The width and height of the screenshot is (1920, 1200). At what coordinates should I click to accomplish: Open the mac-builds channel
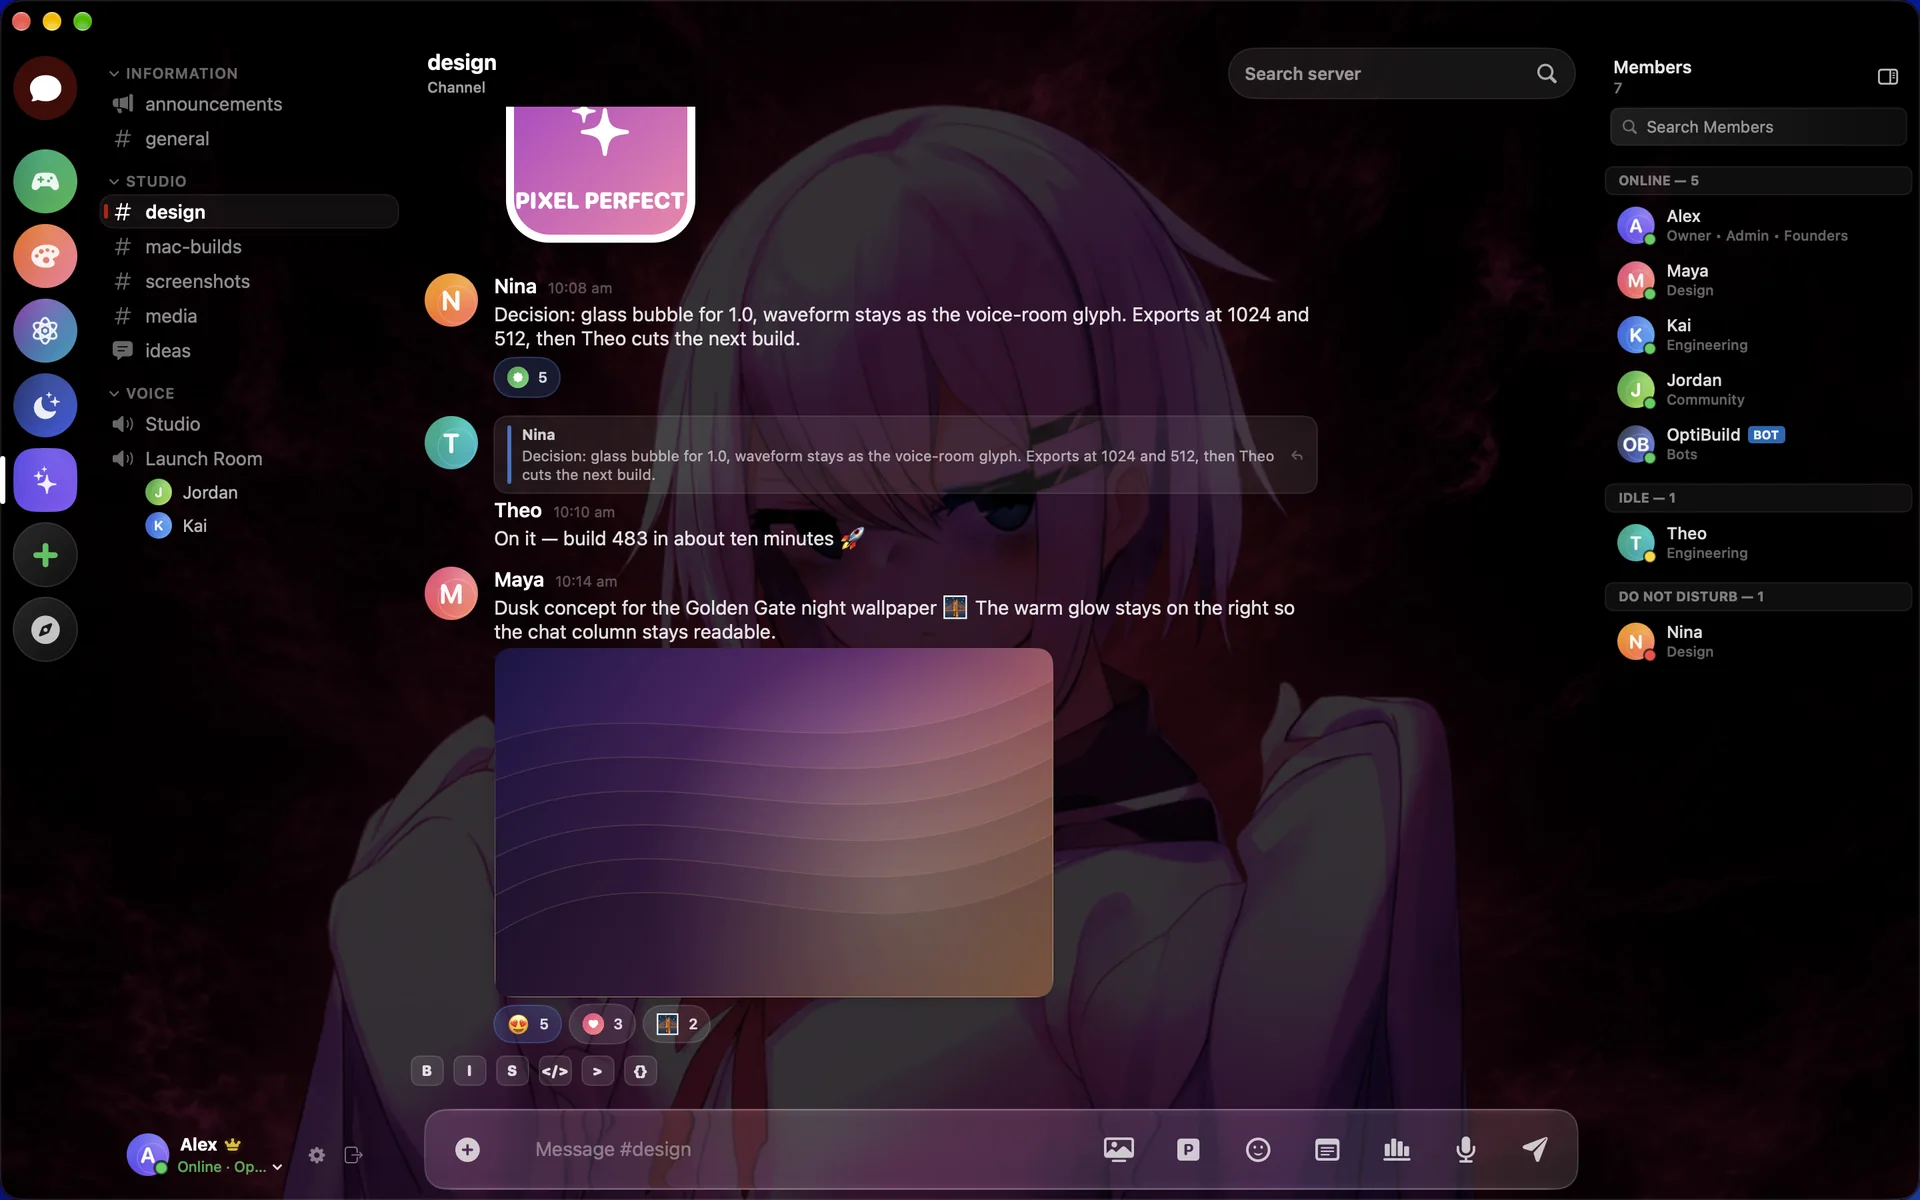tap(249, 247)
